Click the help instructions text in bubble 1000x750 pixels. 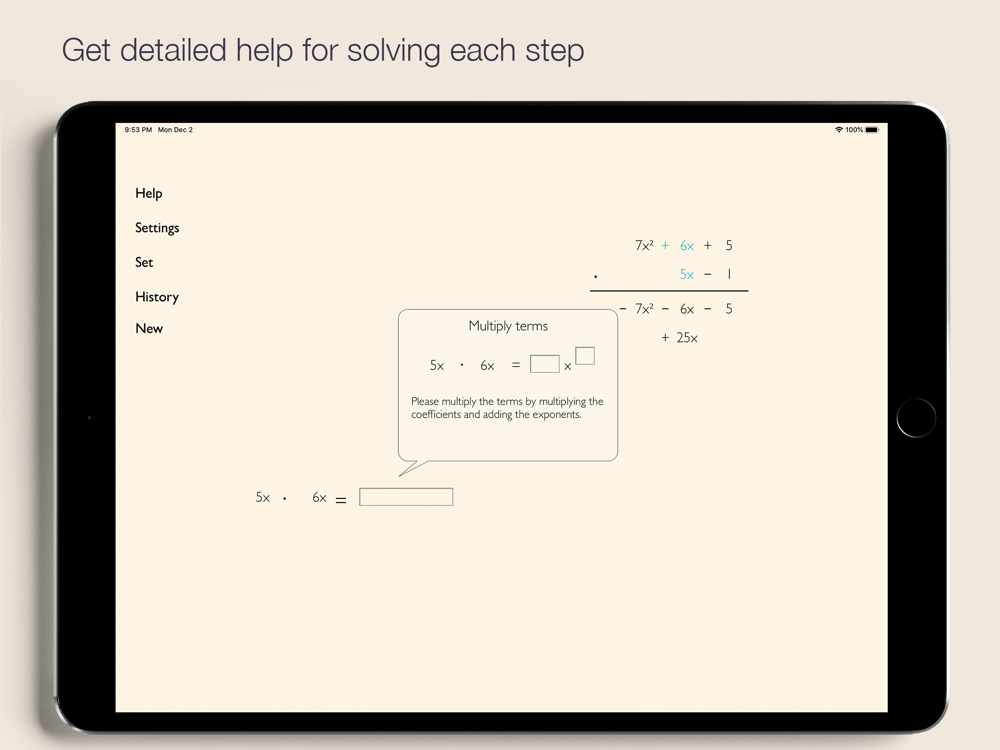pos(507,408)
